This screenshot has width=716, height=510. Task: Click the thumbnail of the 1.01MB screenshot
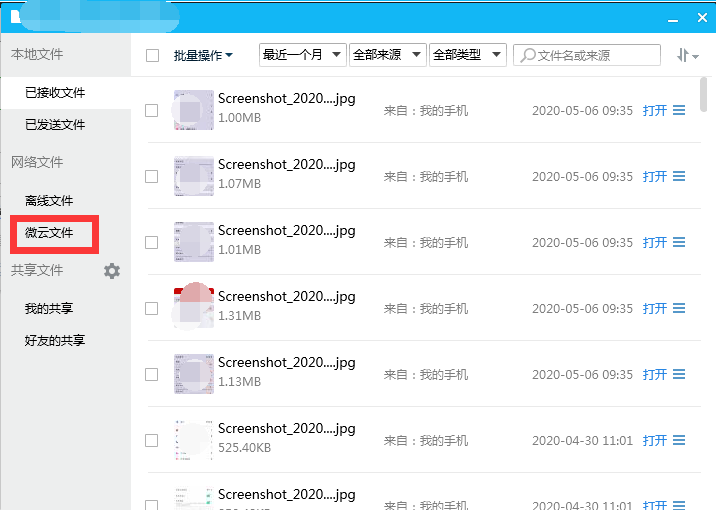point(193,242)
